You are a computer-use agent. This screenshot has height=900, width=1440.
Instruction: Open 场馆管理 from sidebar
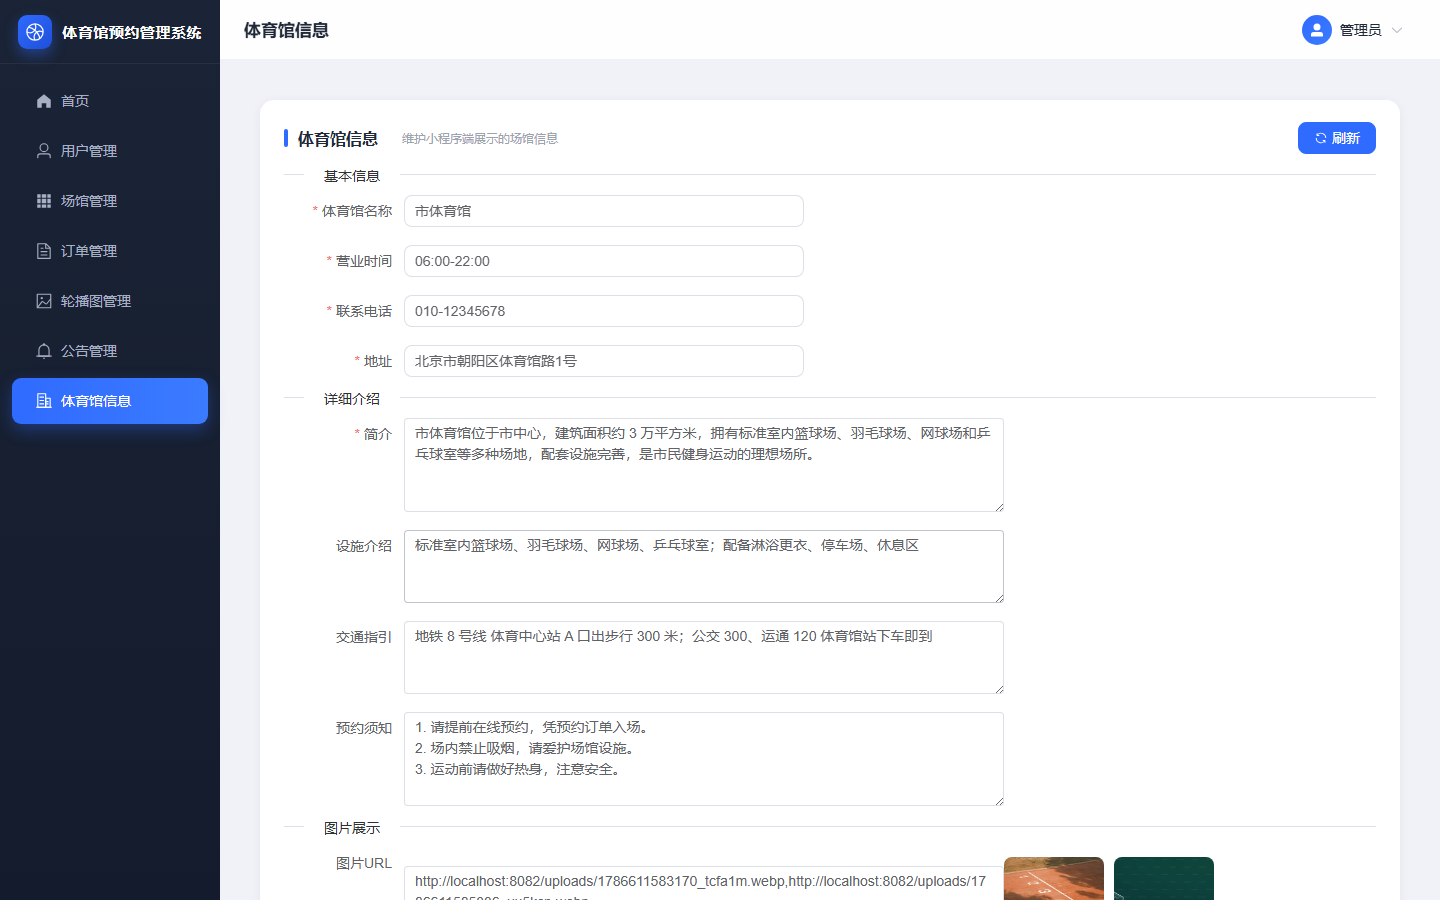110,201
